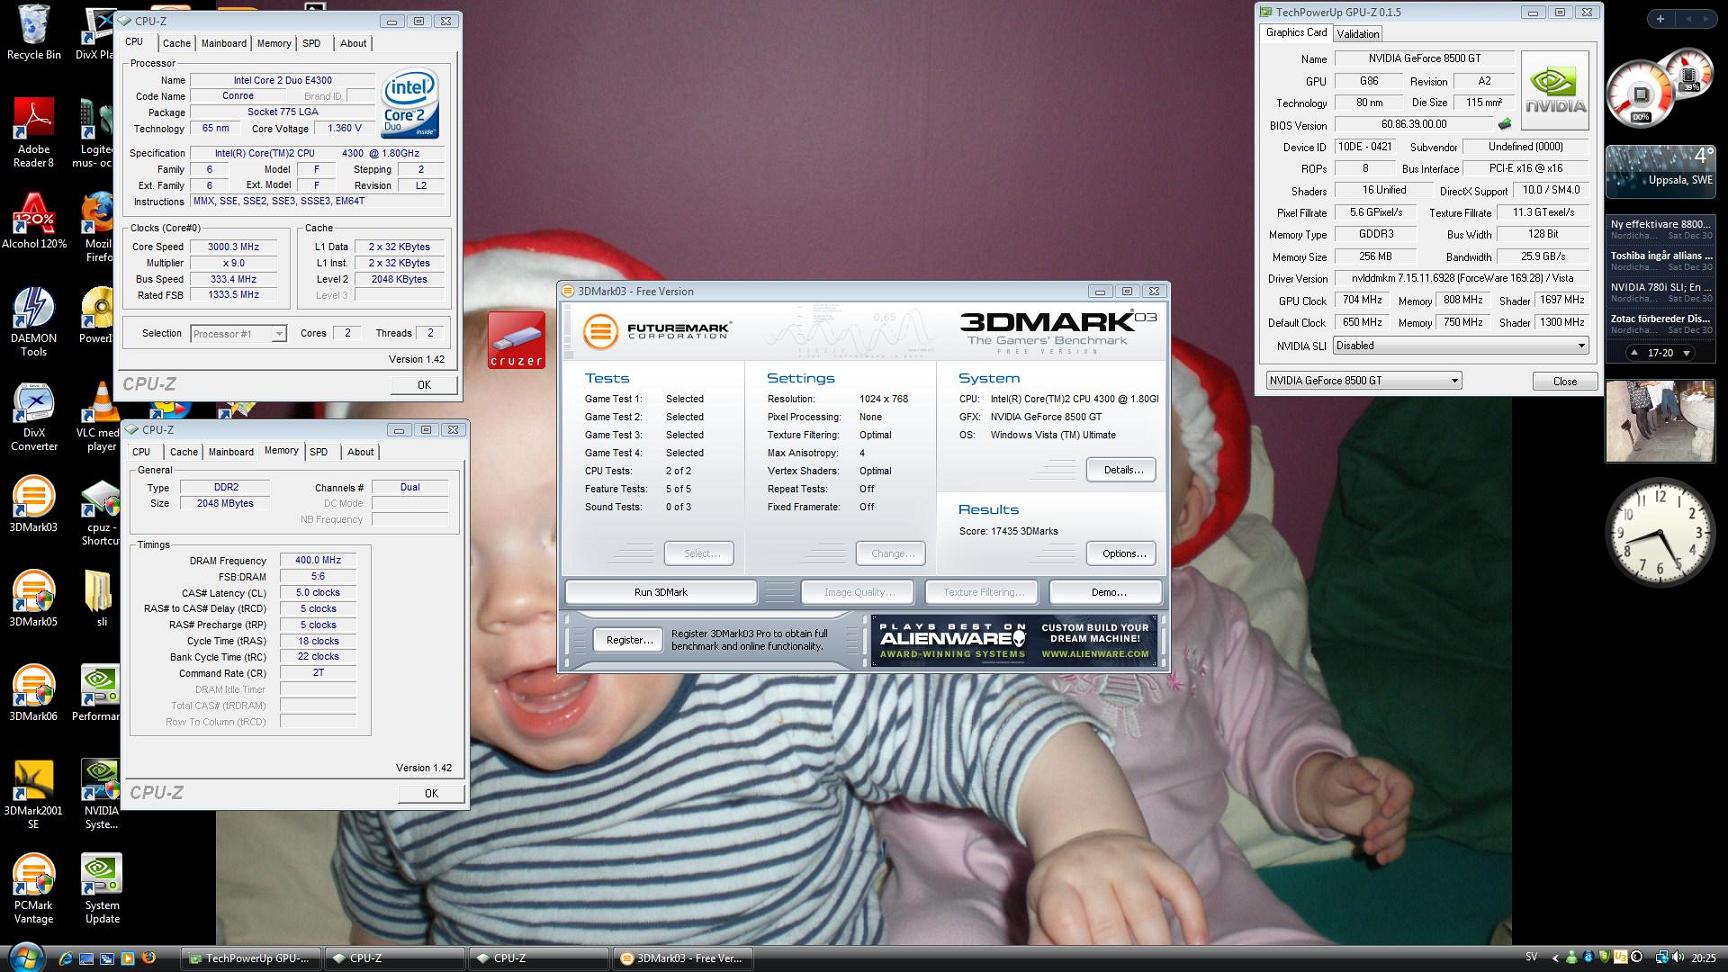Click OK in the lower CPU-Z window
The image size is (1728, 972).
(x=431, y=793)
